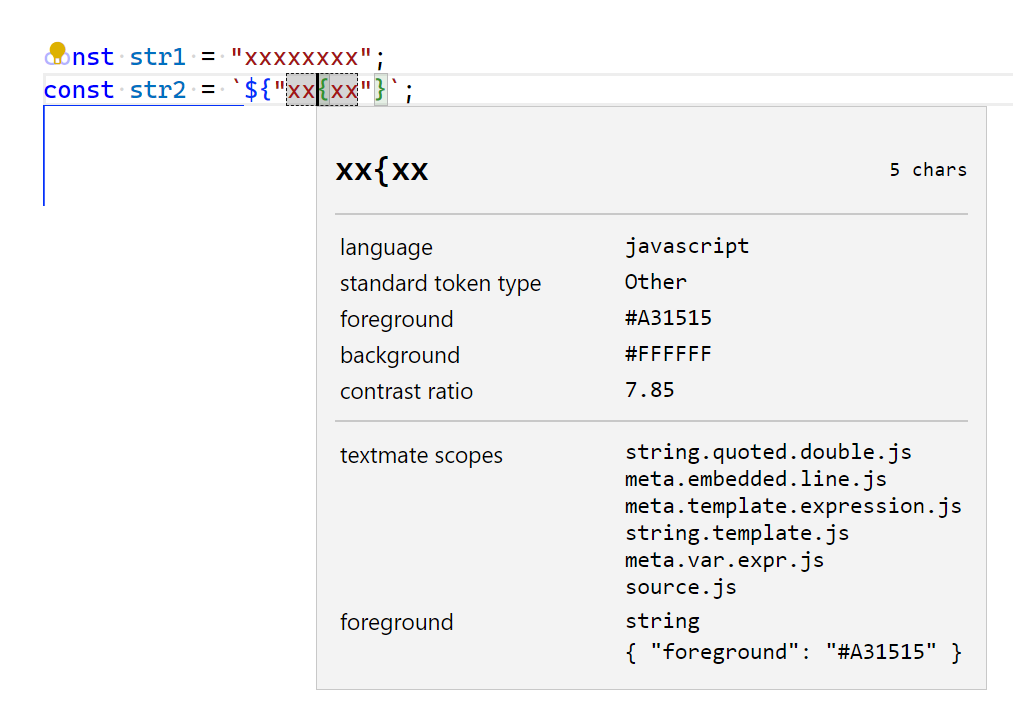Click the highlighted xx{xx token in the editor

coord(322,90)
